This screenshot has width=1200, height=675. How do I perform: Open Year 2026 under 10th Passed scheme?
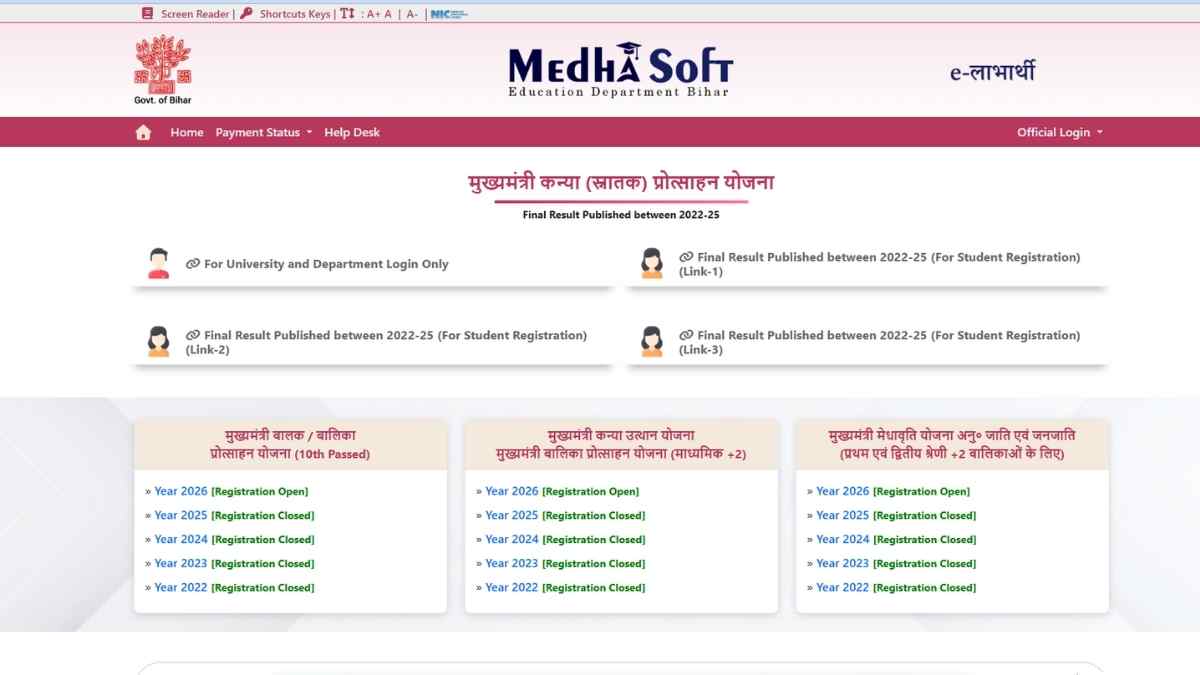(181, 491)
